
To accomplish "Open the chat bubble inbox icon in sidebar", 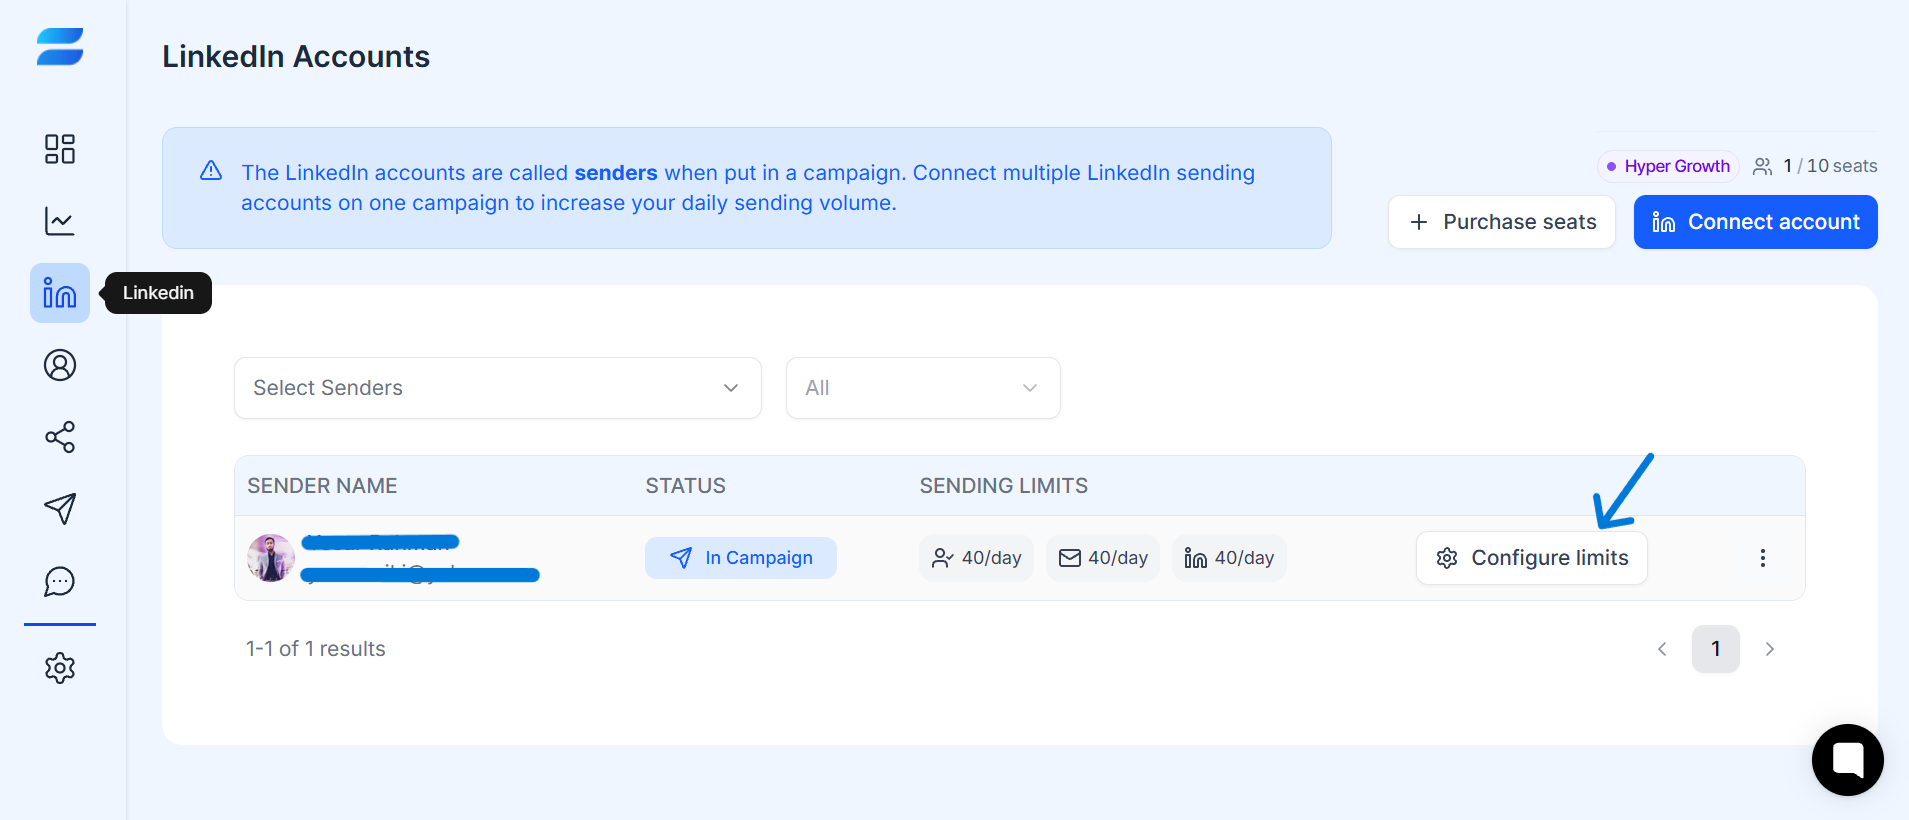I will [x=60, y=581].
